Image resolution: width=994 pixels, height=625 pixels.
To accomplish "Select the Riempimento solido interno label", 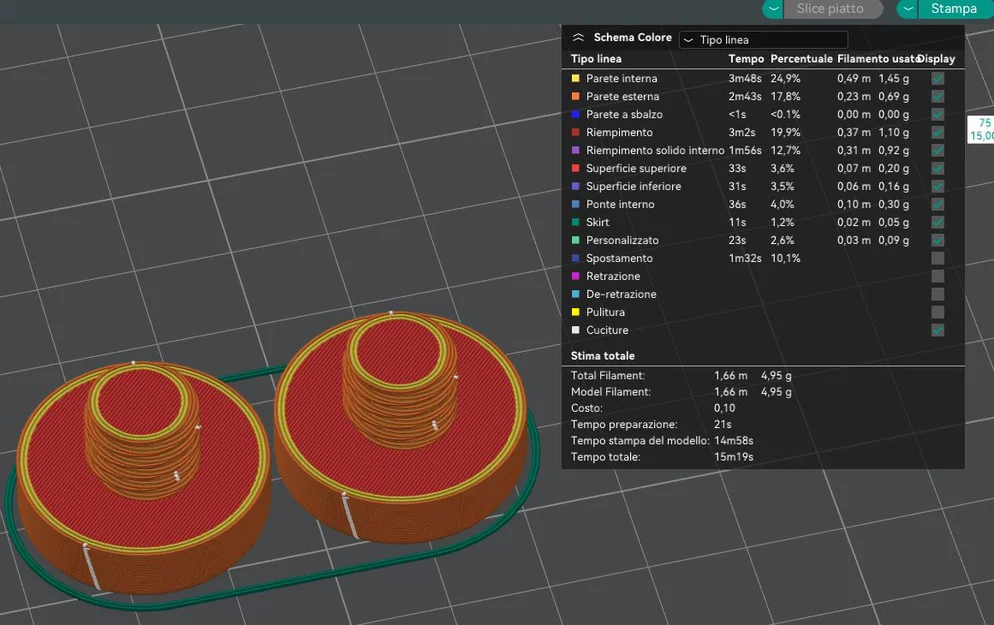I will coord(655,150).
